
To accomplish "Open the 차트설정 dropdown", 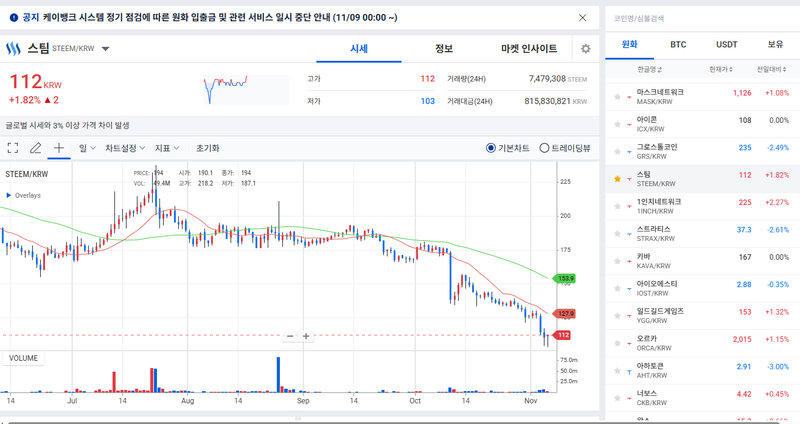I will coord(125,148).
